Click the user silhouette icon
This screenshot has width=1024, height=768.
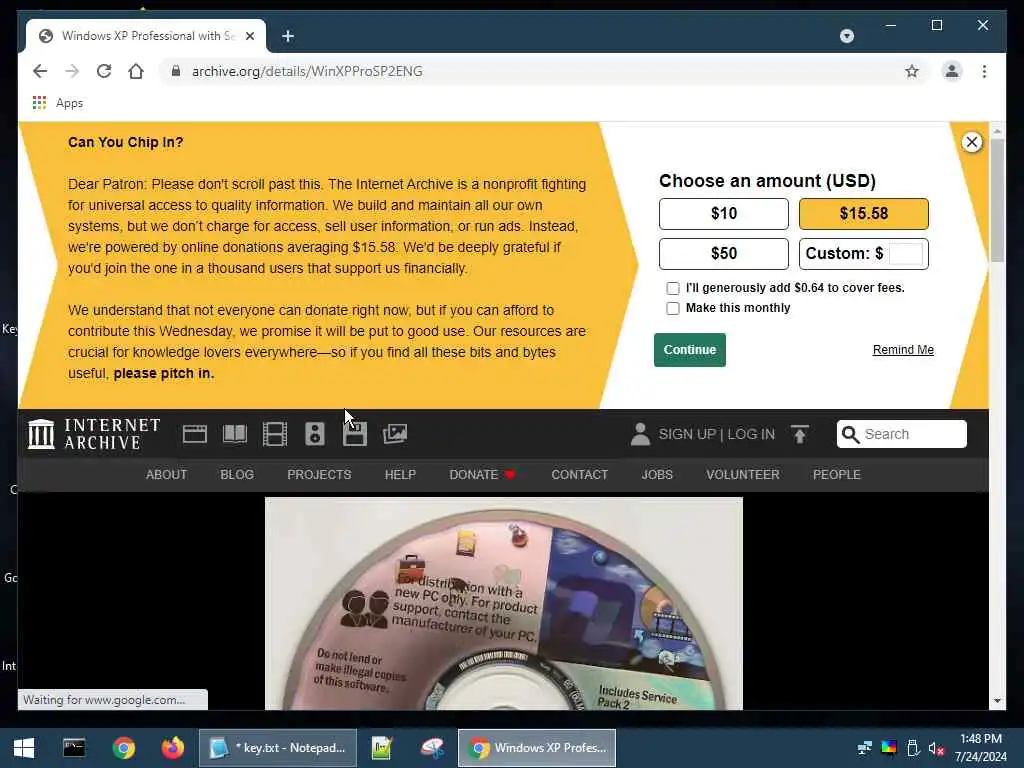640,434
